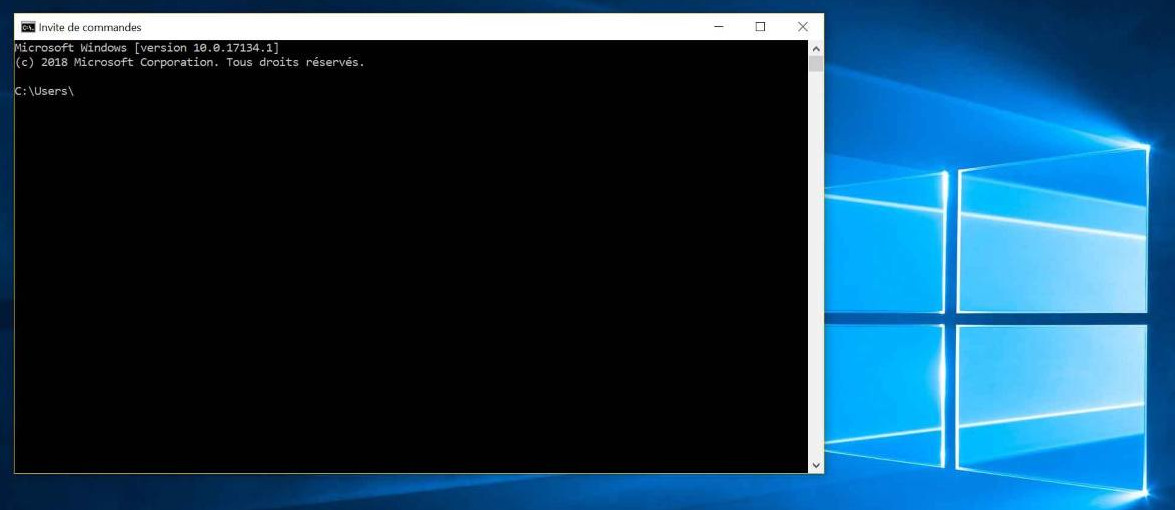This screenshot has width=1175, height=510.
Task: Place cursor at the C:\Users\ prompt
Action: (76, 91)
